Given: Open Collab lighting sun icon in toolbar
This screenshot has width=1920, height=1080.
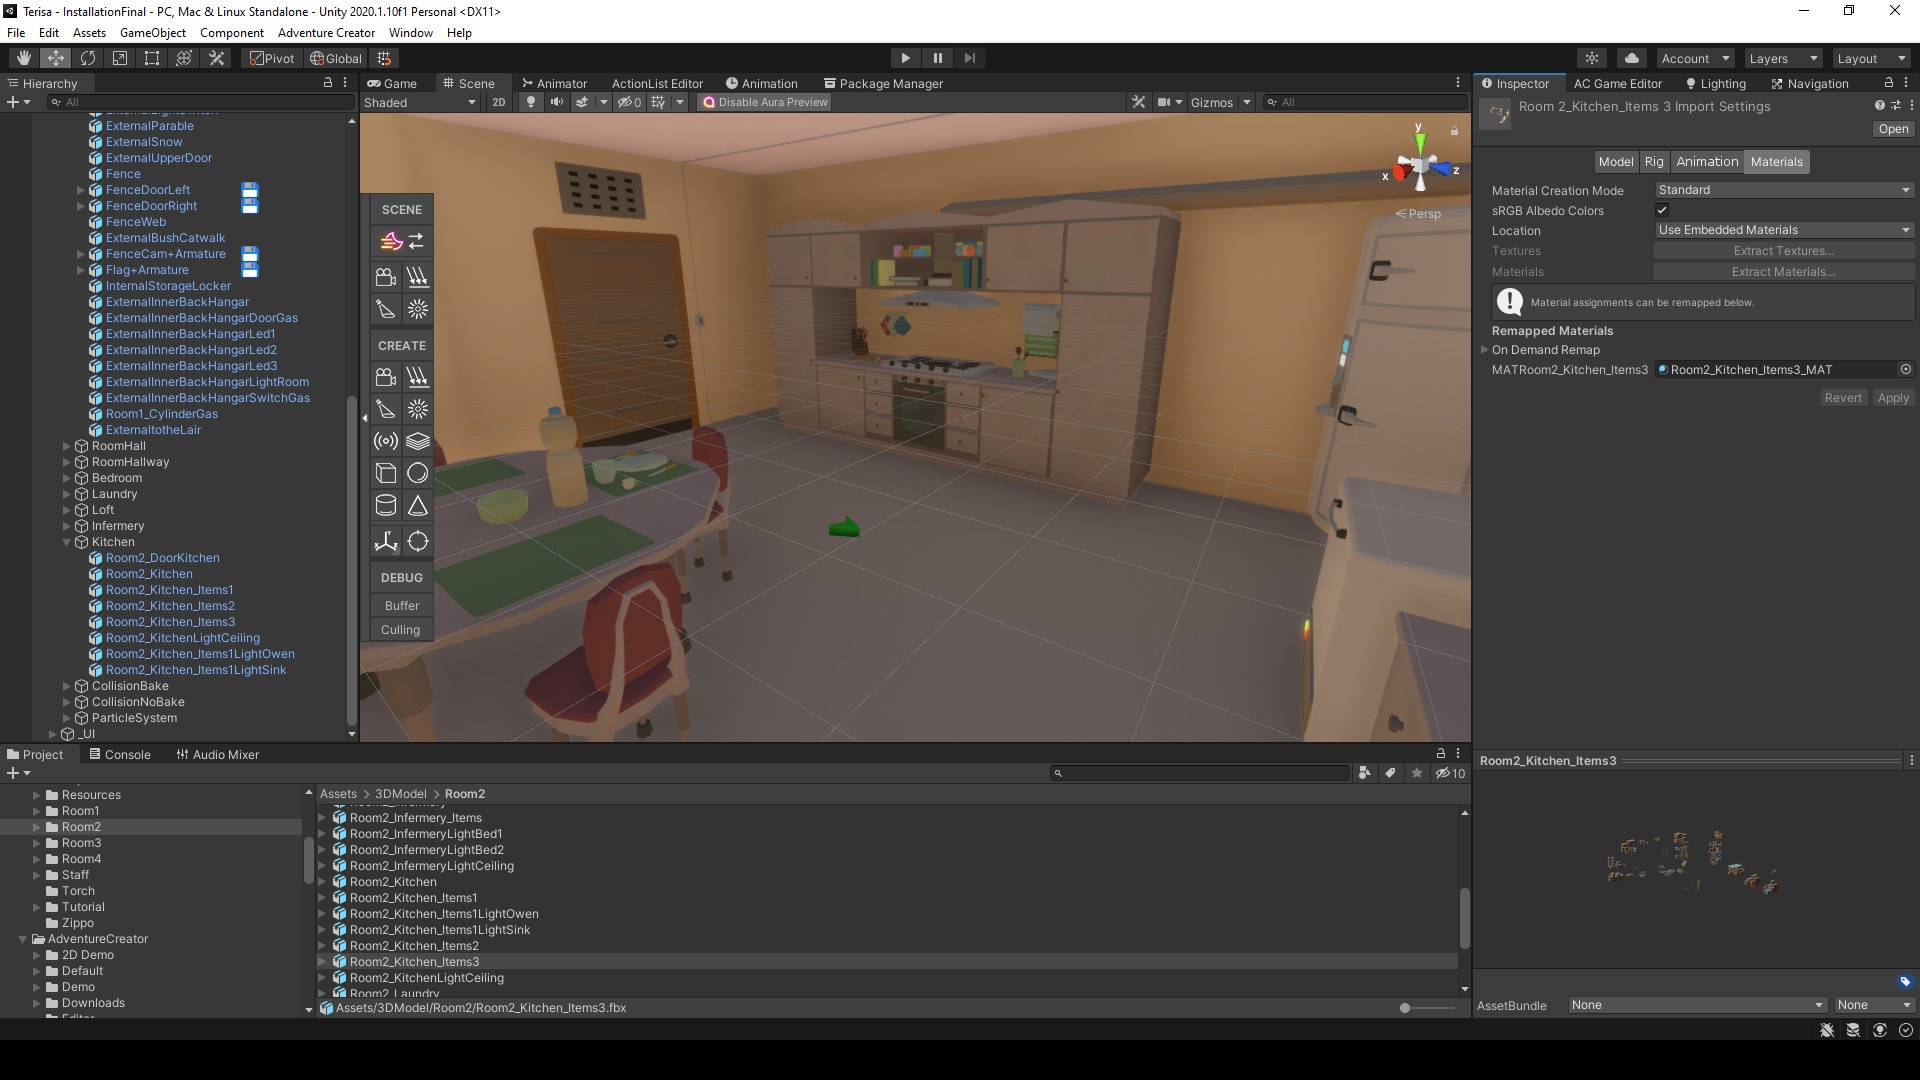Looking at the screenshot, I should pos(1592,58).
